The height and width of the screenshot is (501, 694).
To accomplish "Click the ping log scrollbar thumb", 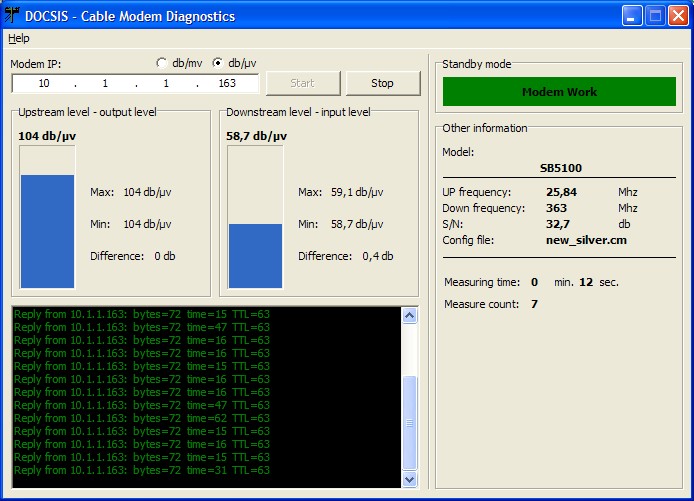I will (409, 423).
